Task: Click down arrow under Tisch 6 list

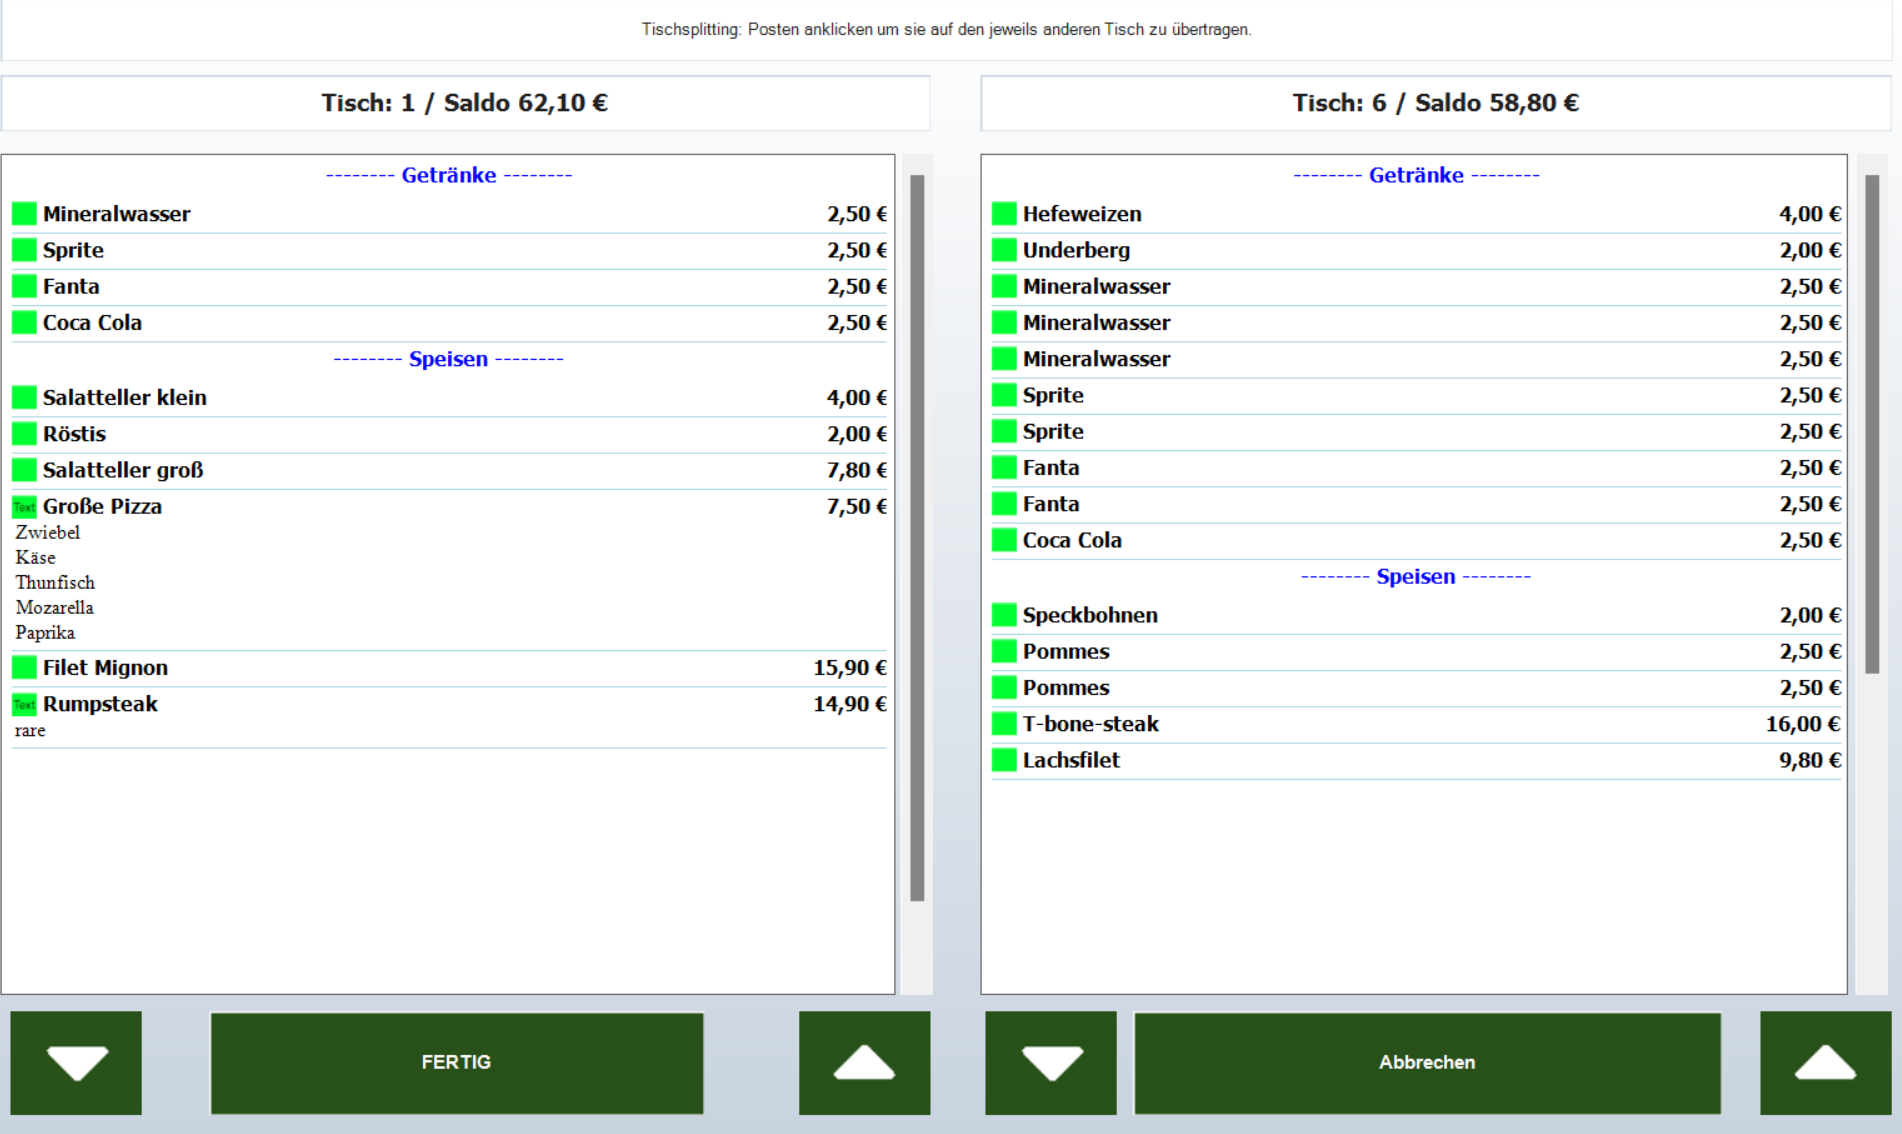Action: pyautogui.click(x=1051, y=1062)
